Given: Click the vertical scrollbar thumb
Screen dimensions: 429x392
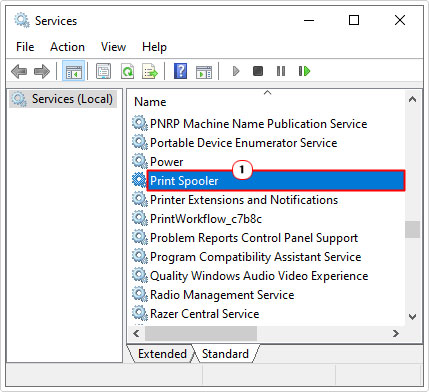Looking at the screenshot, I should point(412,230).
